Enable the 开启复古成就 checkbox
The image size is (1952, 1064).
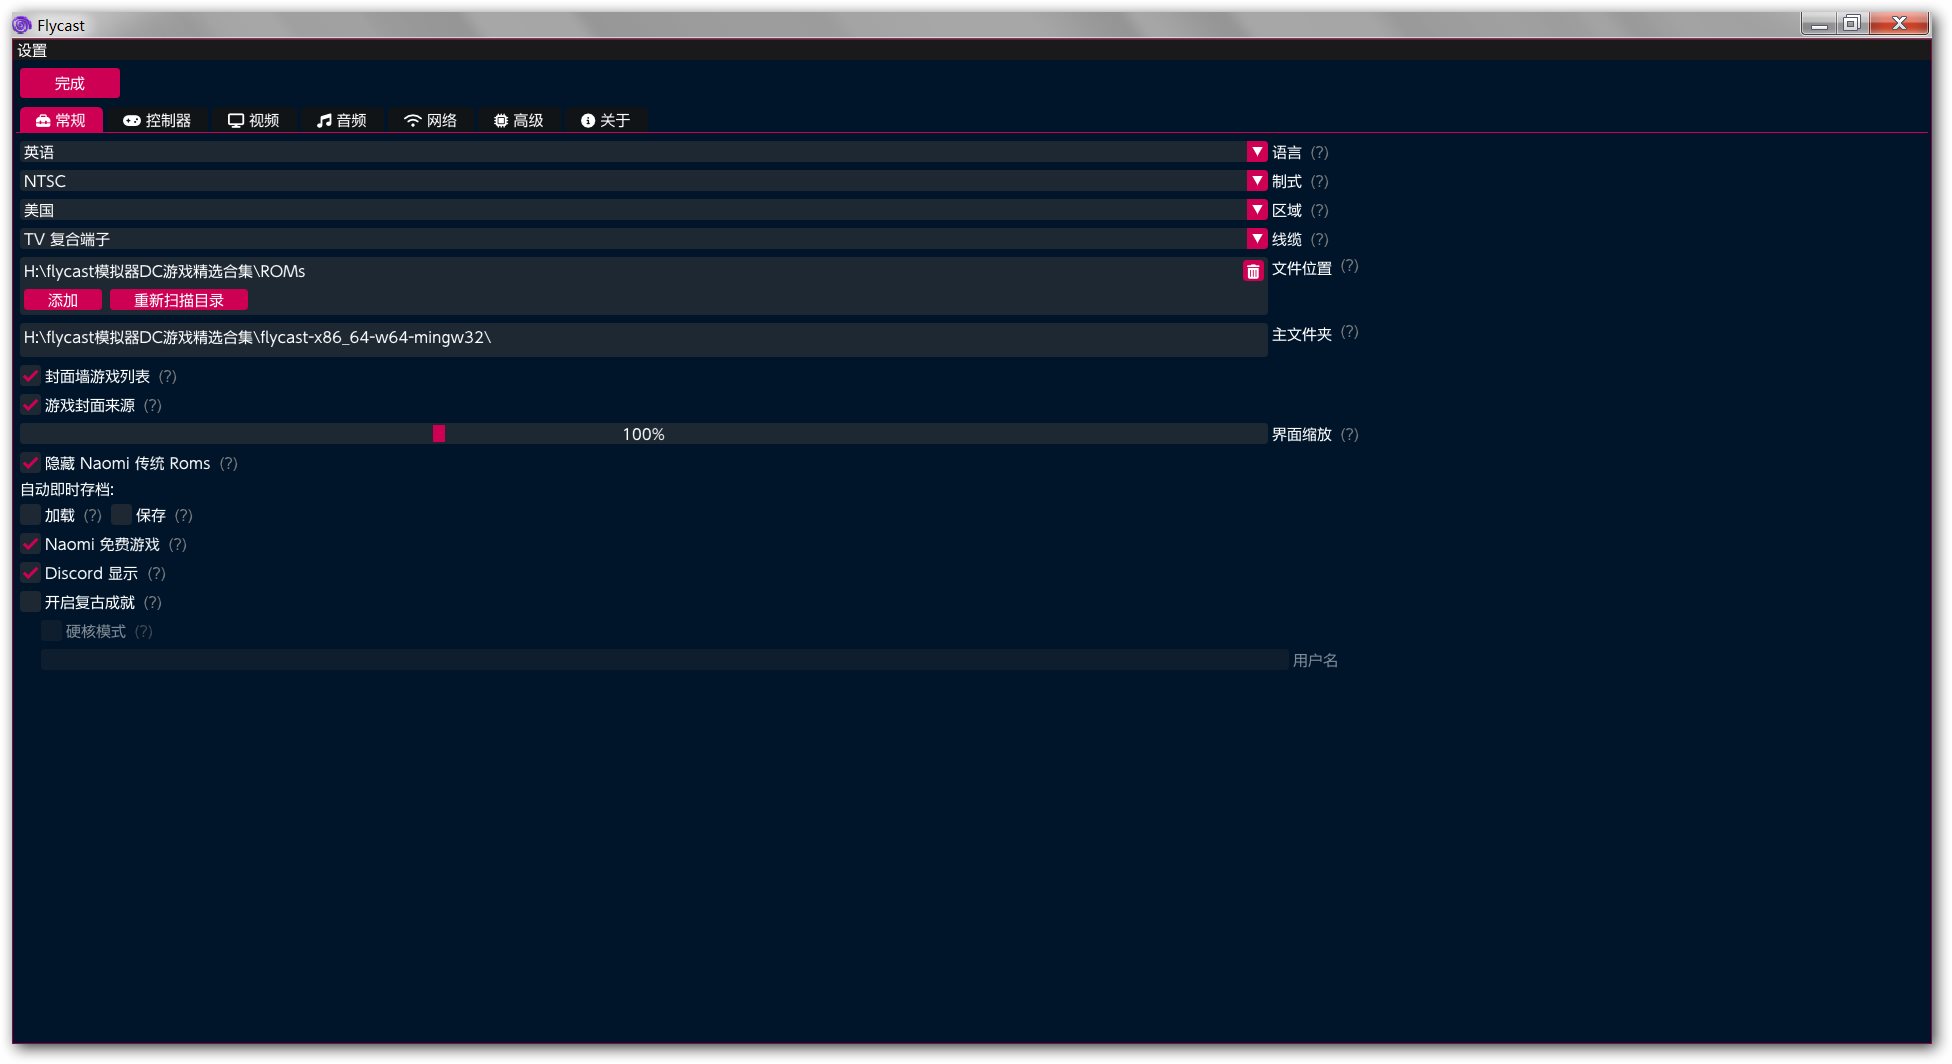tap(31, 602)
